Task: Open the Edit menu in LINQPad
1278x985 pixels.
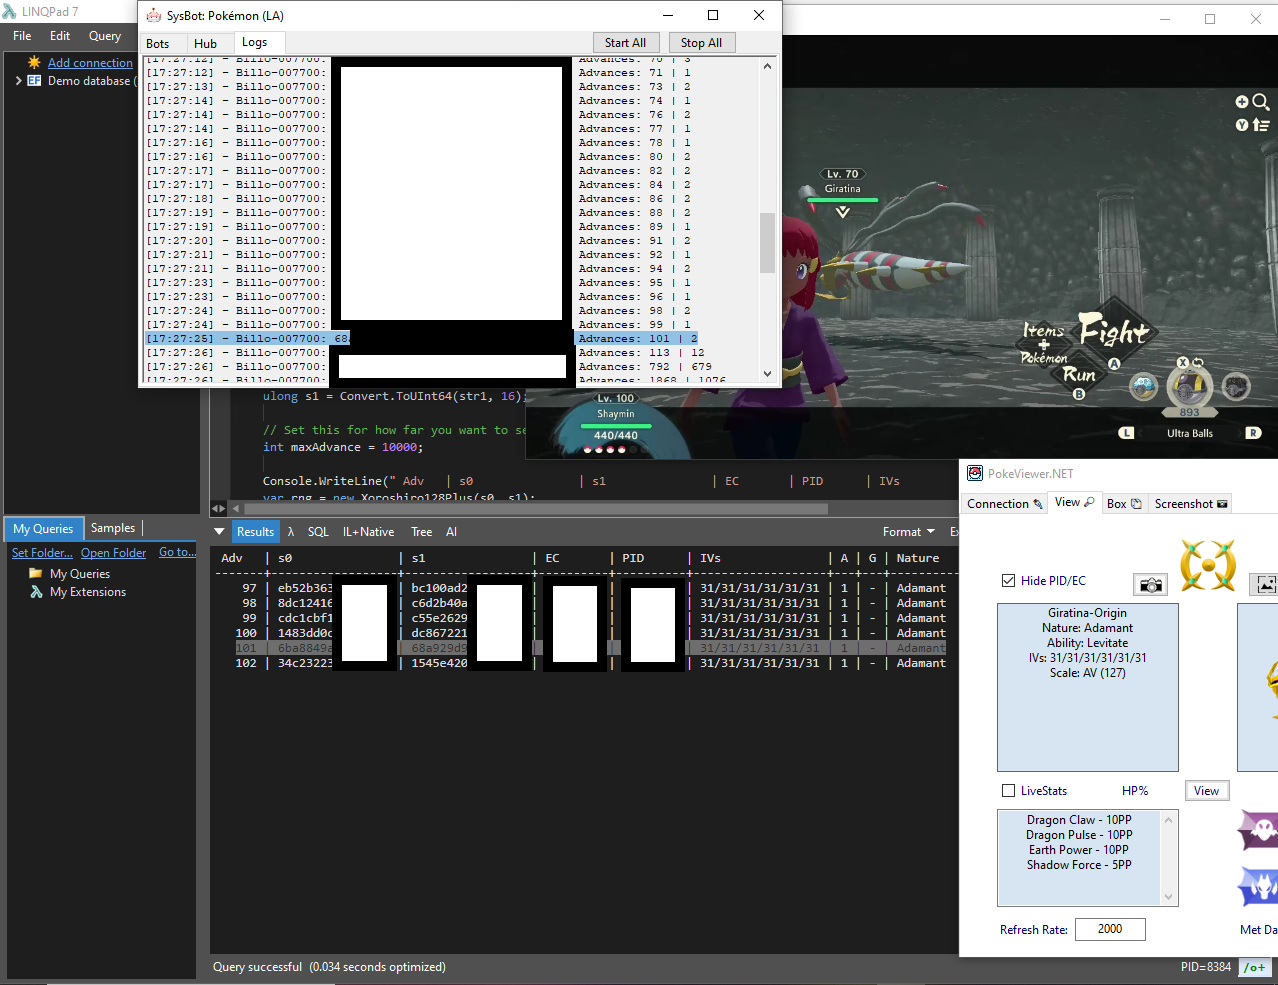Action: tap(60, 35)
